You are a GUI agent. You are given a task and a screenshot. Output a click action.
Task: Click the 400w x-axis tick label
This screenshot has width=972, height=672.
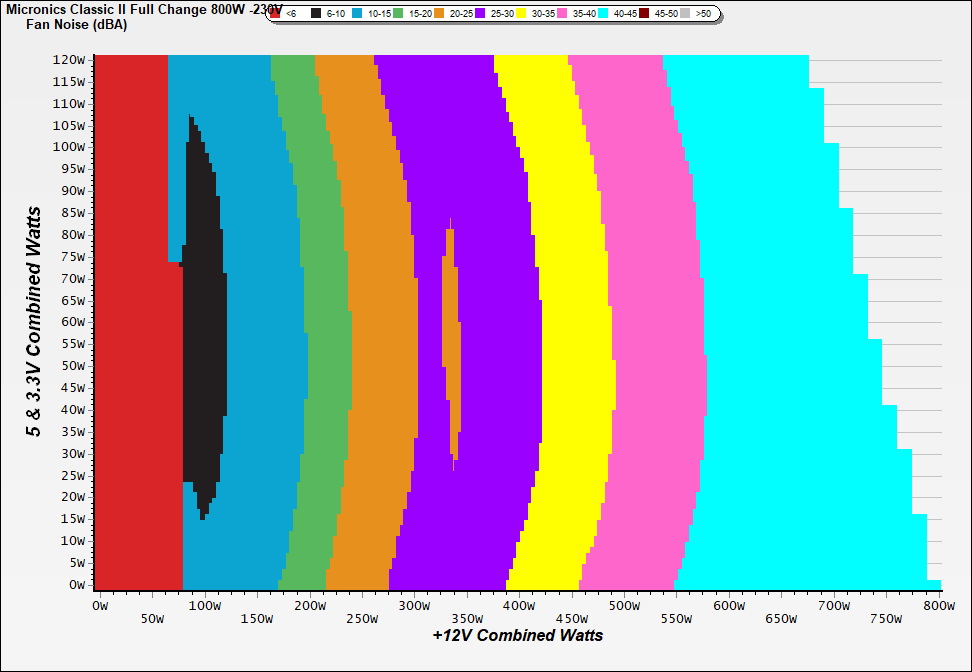click(518, 605)
